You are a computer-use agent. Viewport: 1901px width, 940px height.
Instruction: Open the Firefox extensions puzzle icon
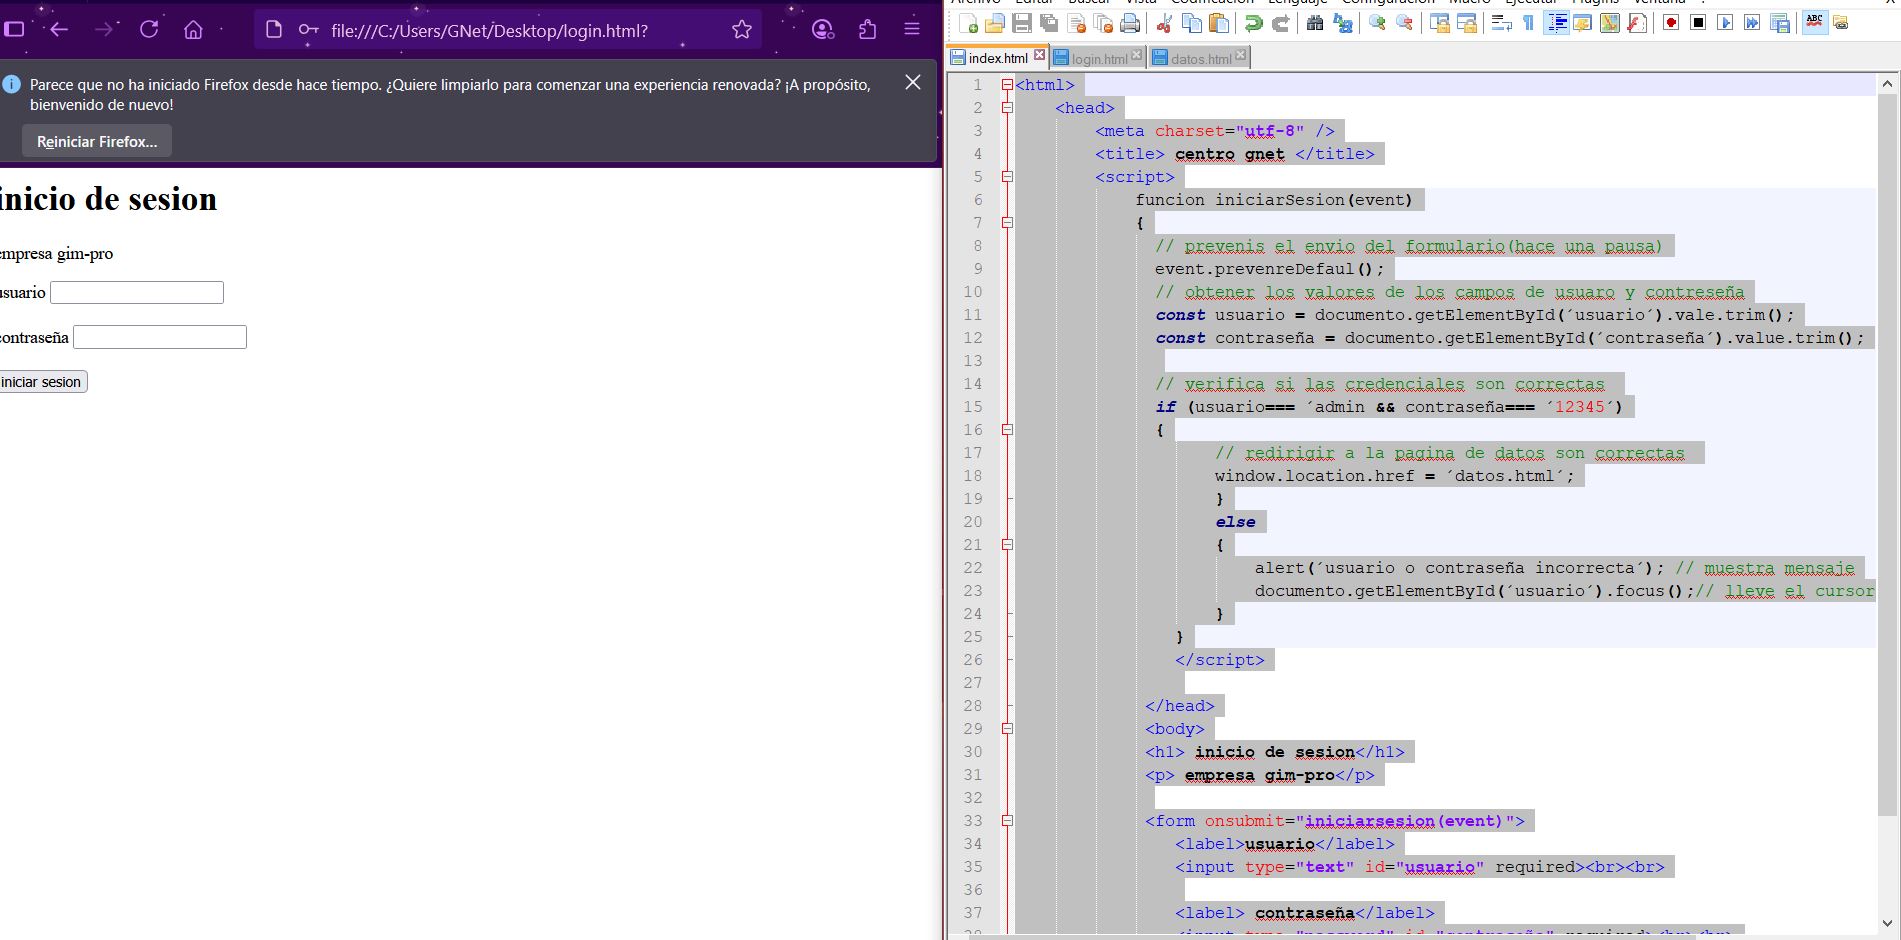pos(867,30)
